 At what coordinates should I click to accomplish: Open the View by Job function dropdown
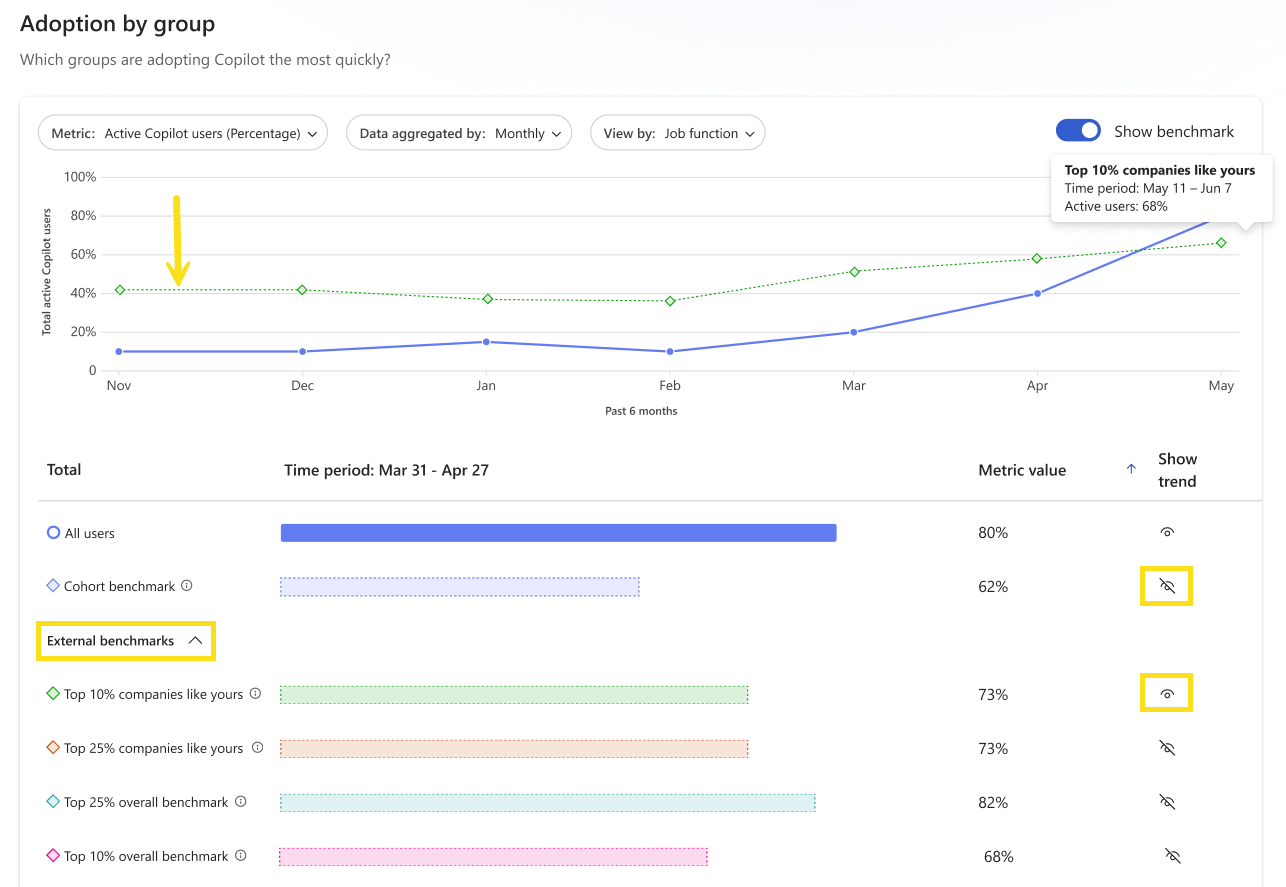pos(678,133)
